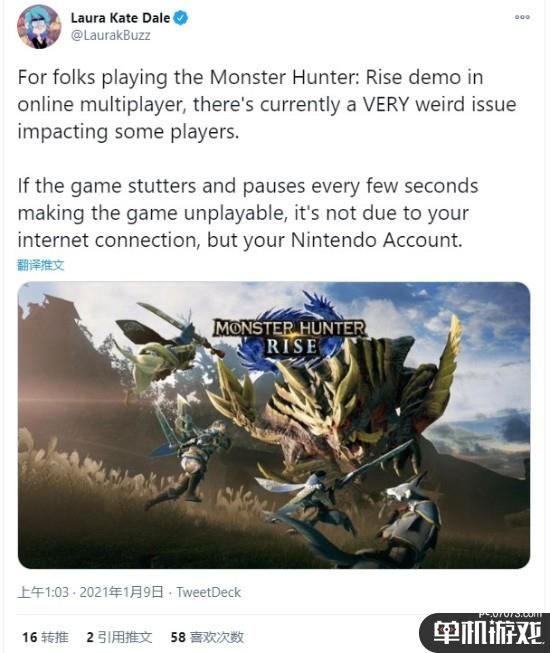Click the 翻译推文 translate tweet link
Viewport: 550px width, 653px height.
pos(40,265)
